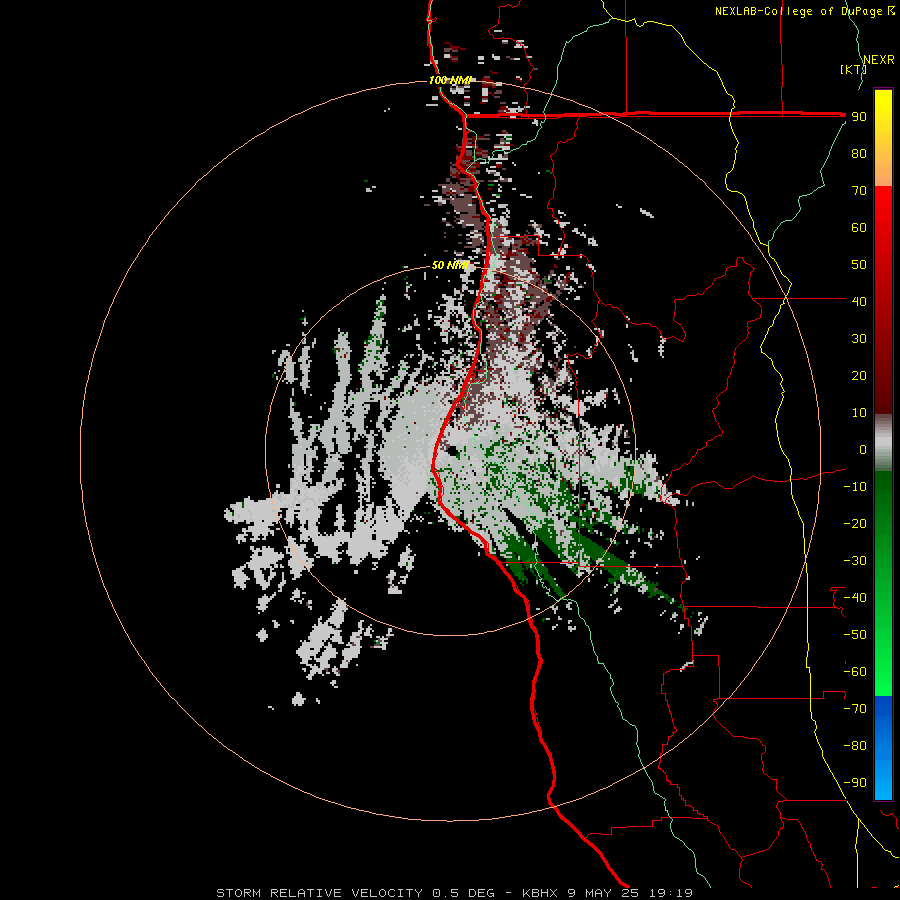Click the -70 value on velocity scale
The width and height of the screenshot is (900, 900).
(x=855, y=709)
